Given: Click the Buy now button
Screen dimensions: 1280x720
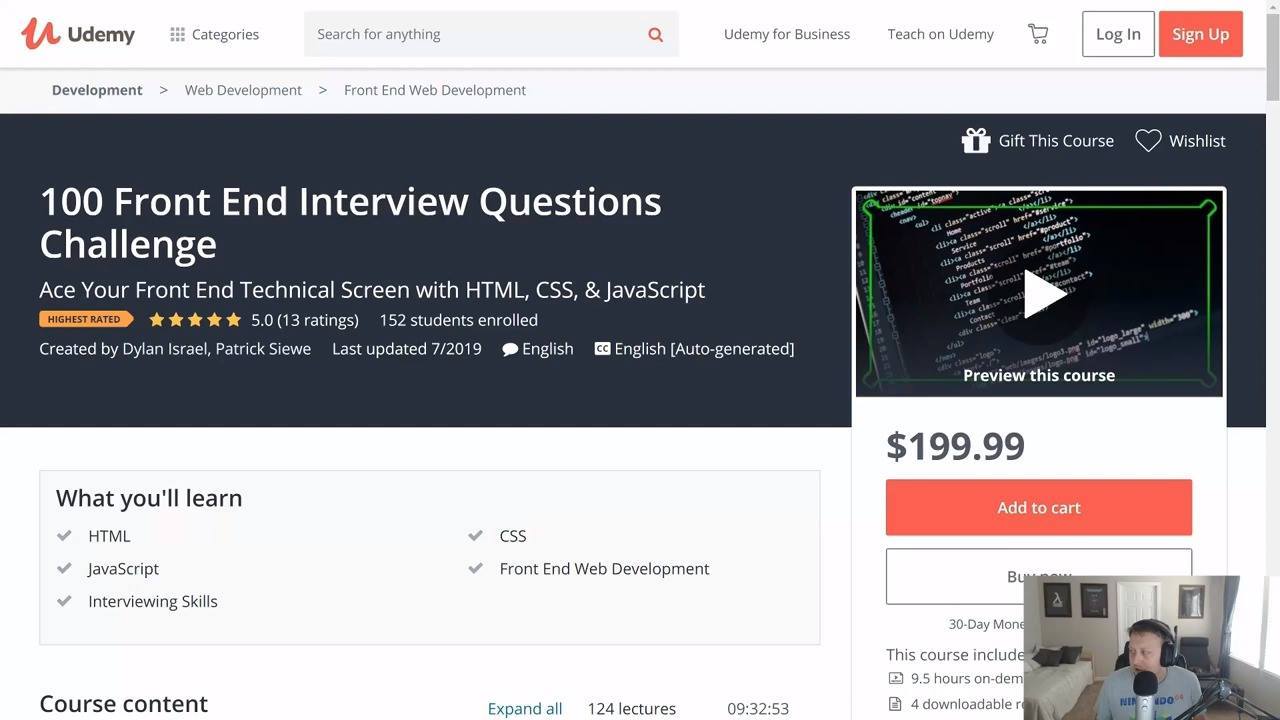Looking at the screenshot, I should [x=1039, y=576].
